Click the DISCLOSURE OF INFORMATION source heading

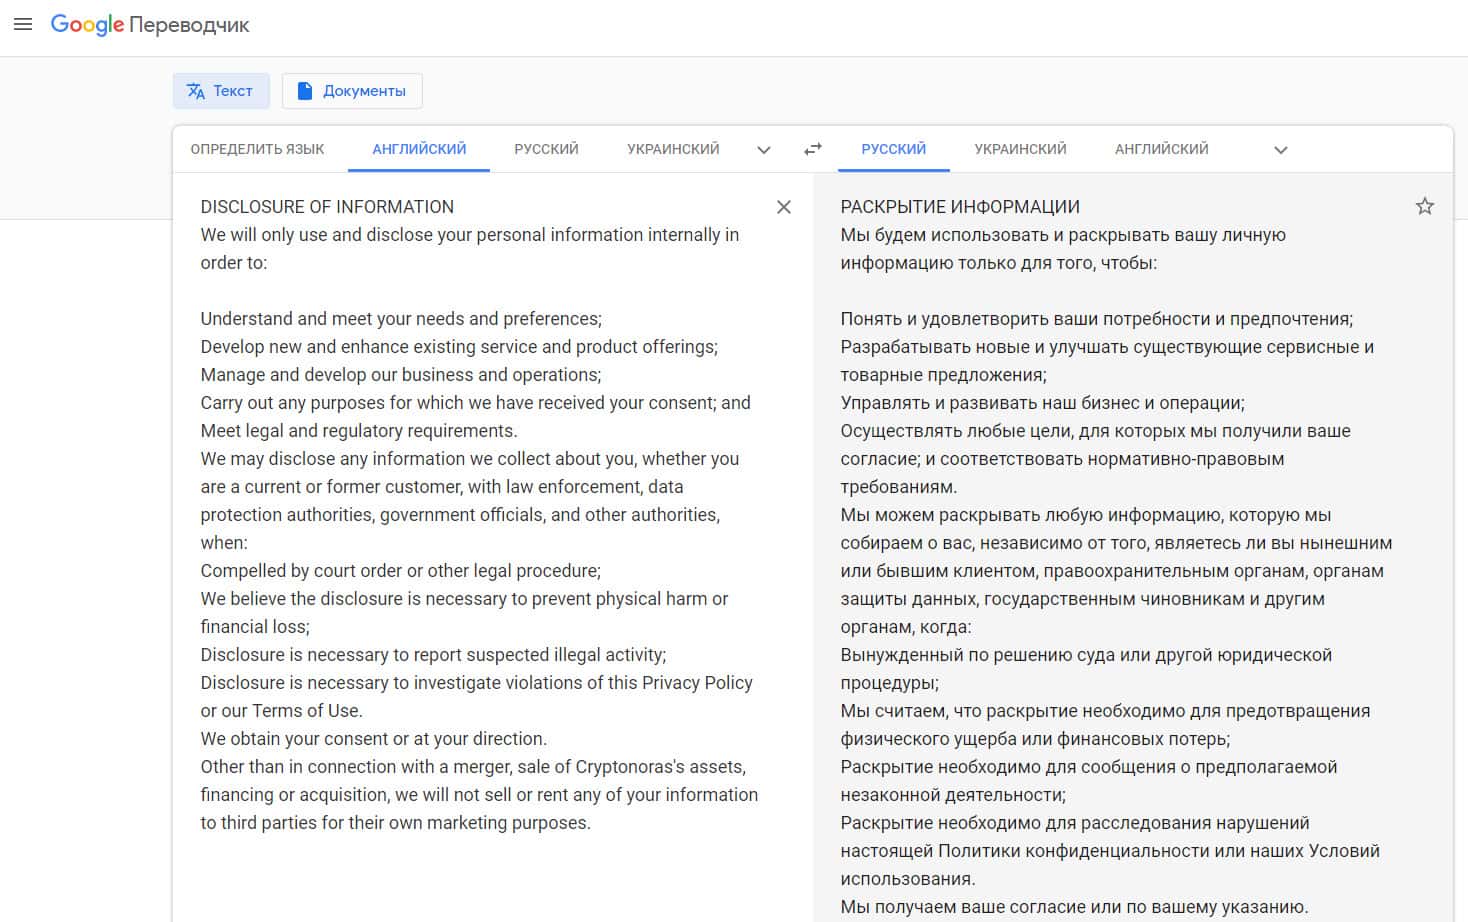coord(327,207)
